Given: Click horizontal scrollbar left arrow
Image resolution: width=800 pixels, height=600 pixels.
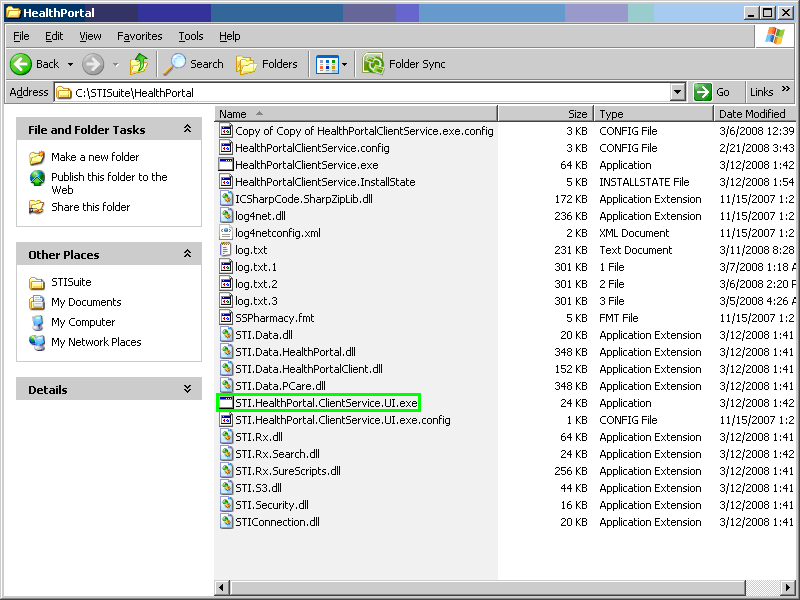Looking at the screenshot, I should 221,587.
